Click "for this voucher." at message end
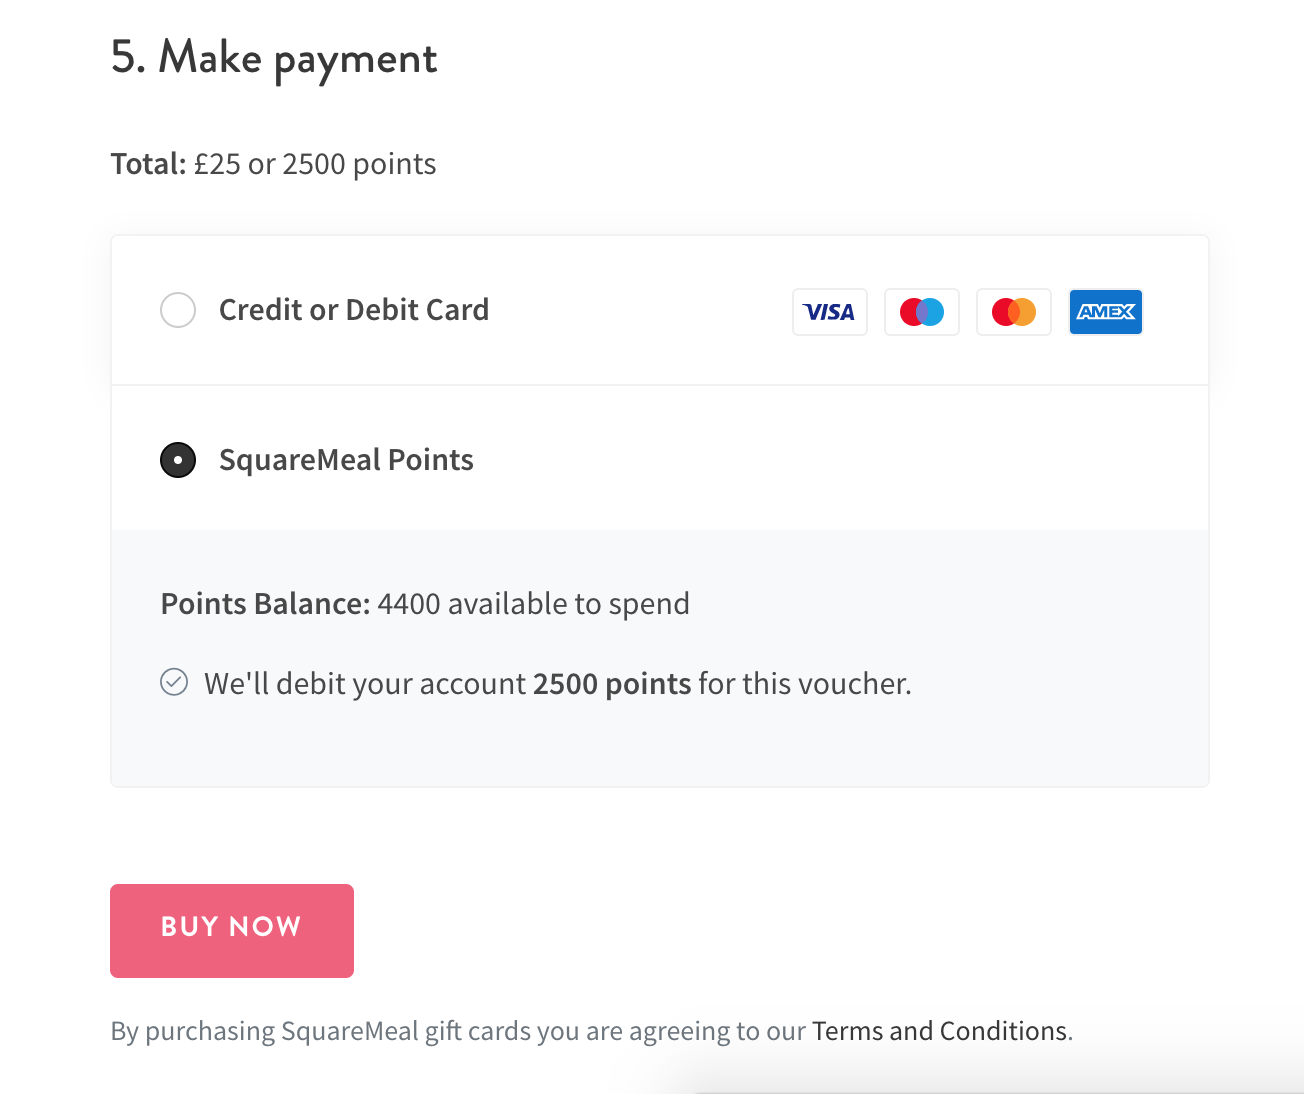Screen dimensions: 1304x1094 coord(805,684)
